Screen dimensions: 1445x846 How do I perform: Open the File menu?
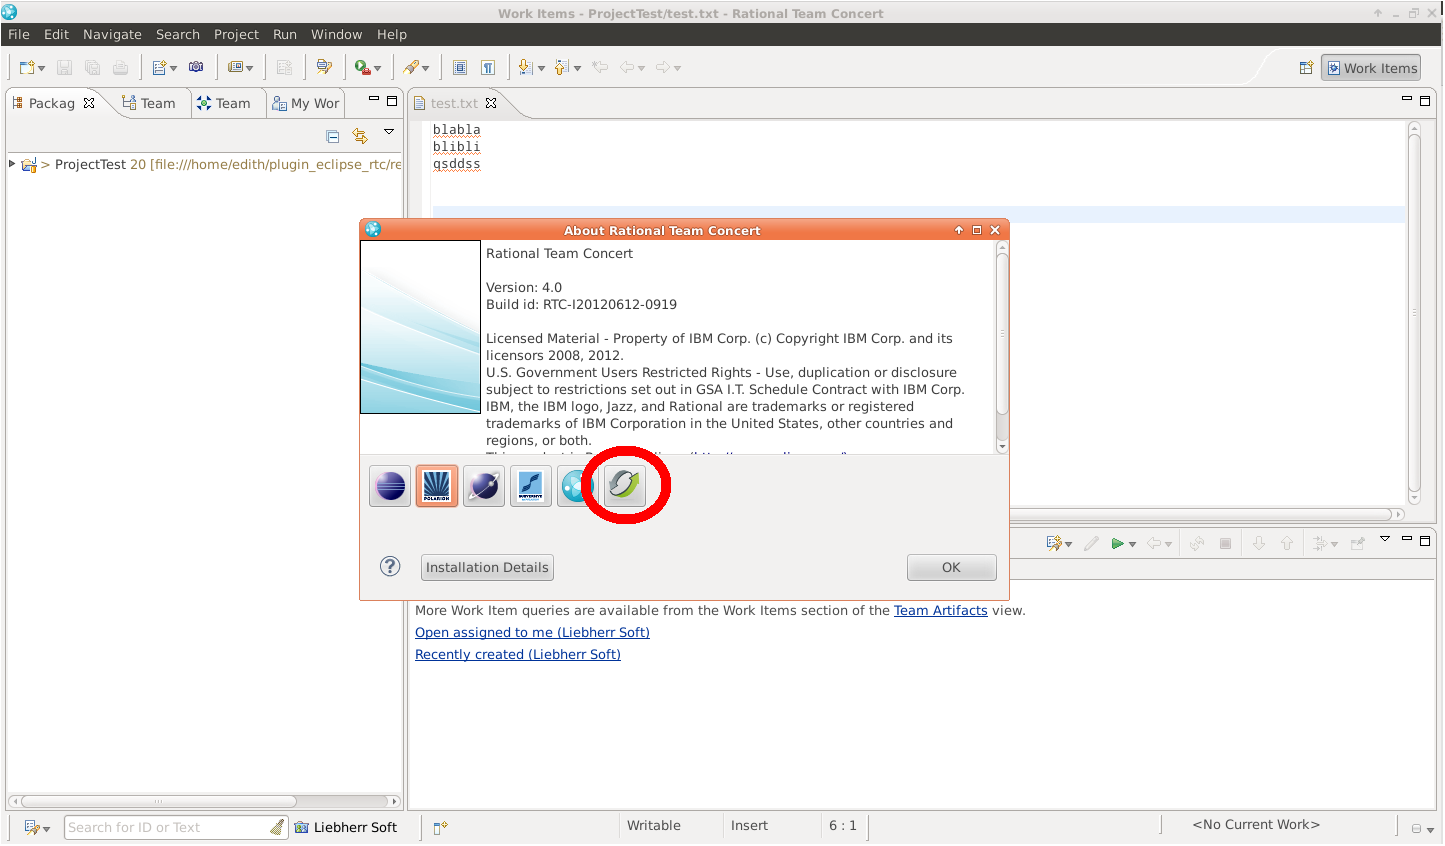[19, 34]
